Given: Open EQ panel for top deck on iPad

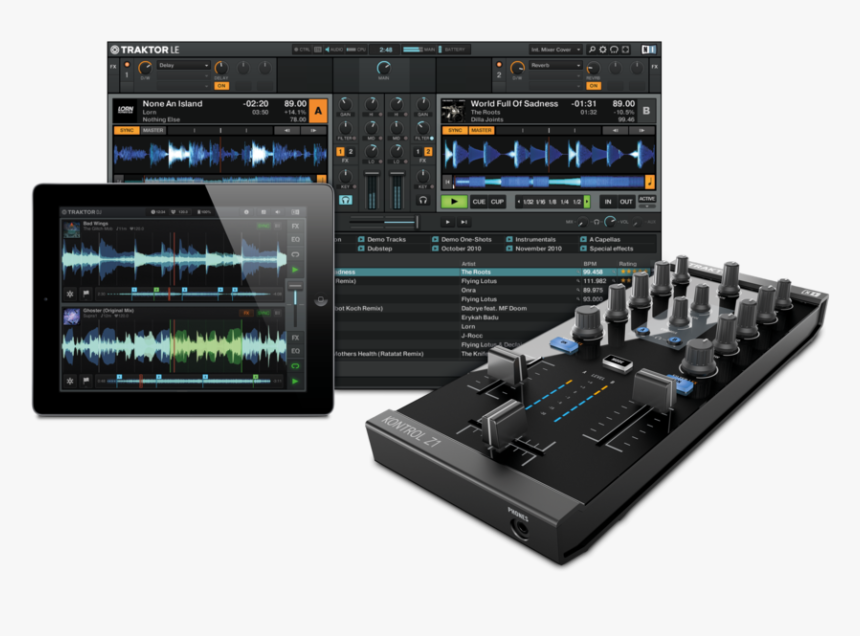Looking at the screenshot, I should [295, 240].
